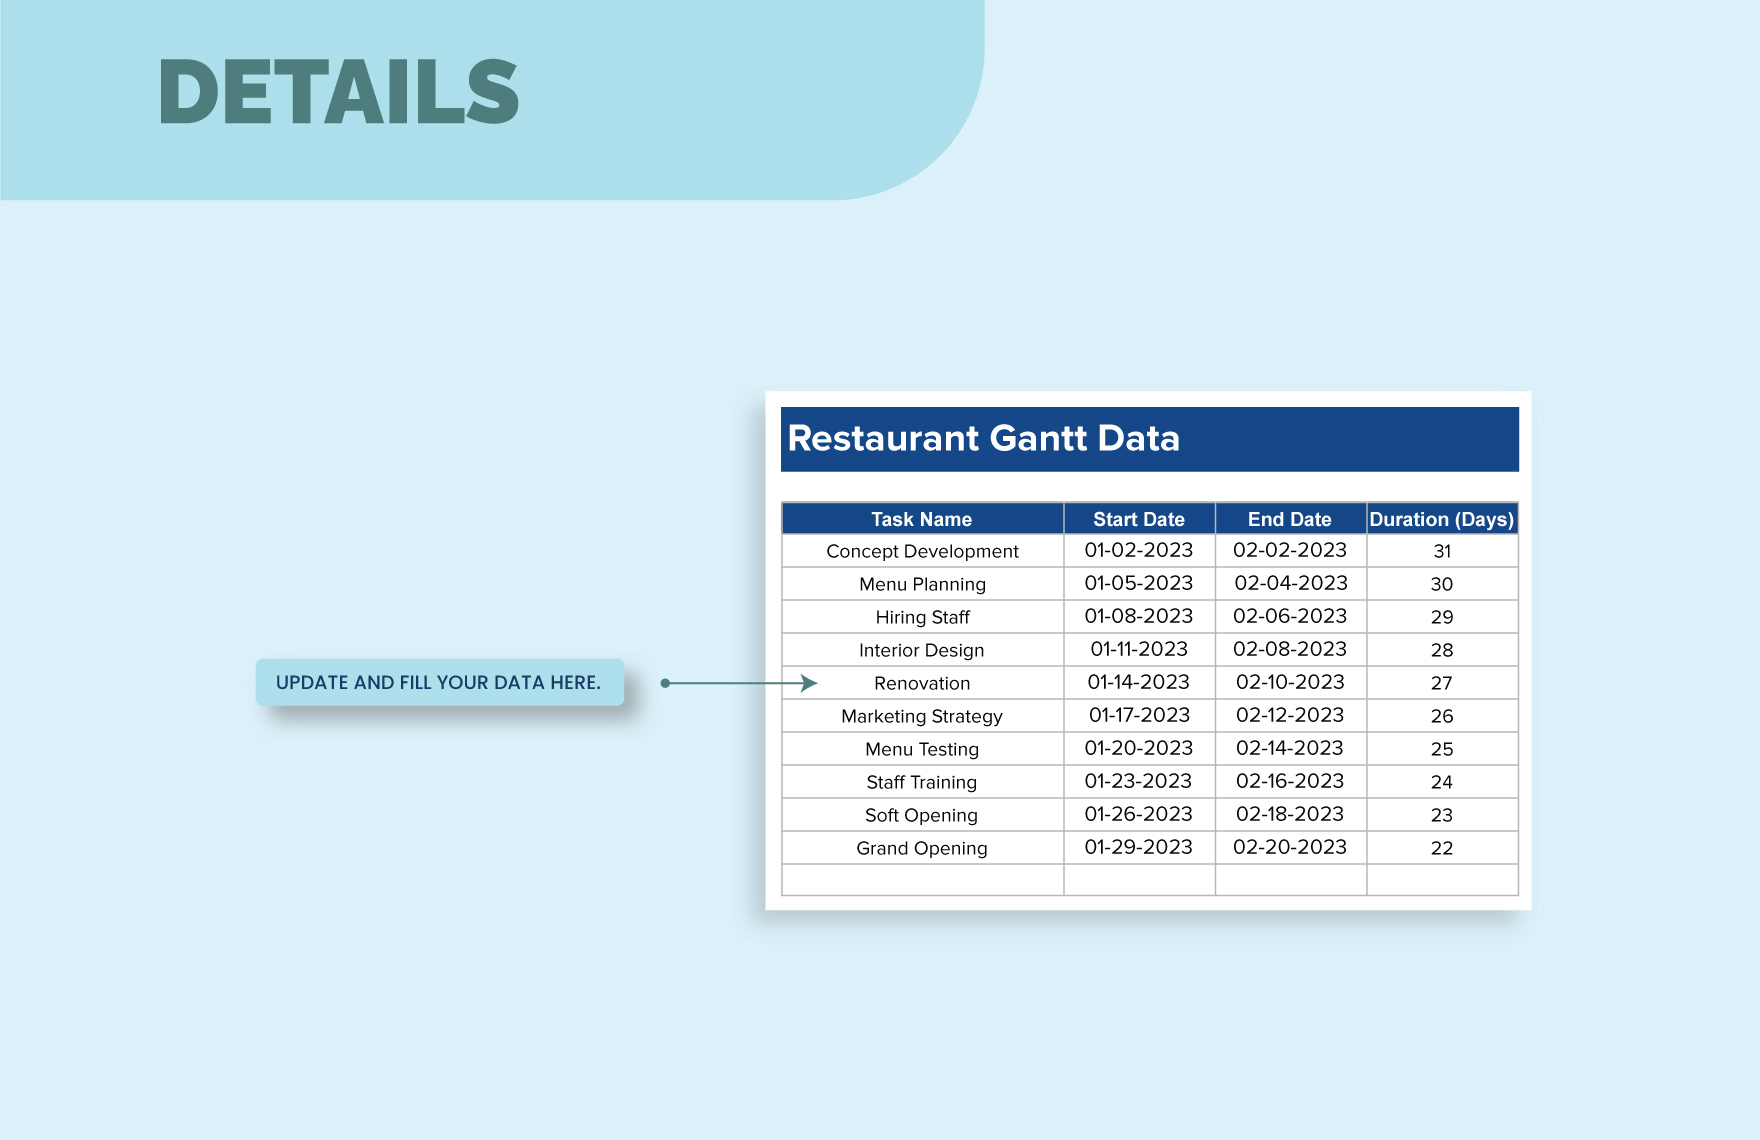1760x1140 pixels.
Task: Click end date 02-14-2023
Action: click(1290, 748)
